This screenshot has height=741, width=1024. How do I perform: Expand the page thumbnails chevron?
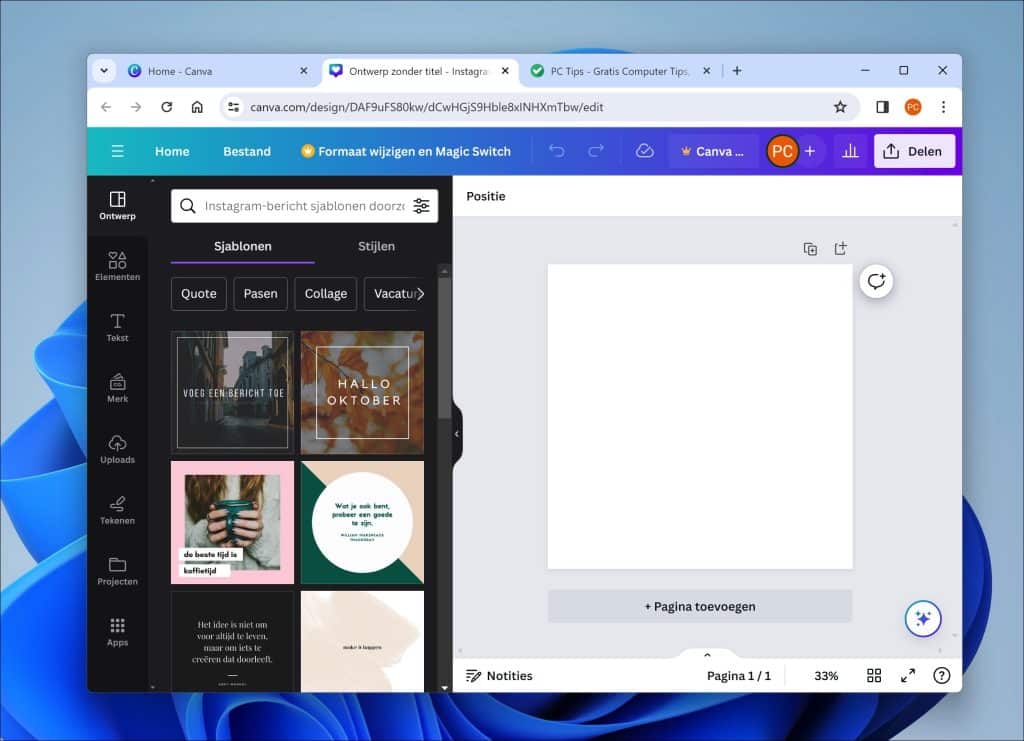pos(707,654)
